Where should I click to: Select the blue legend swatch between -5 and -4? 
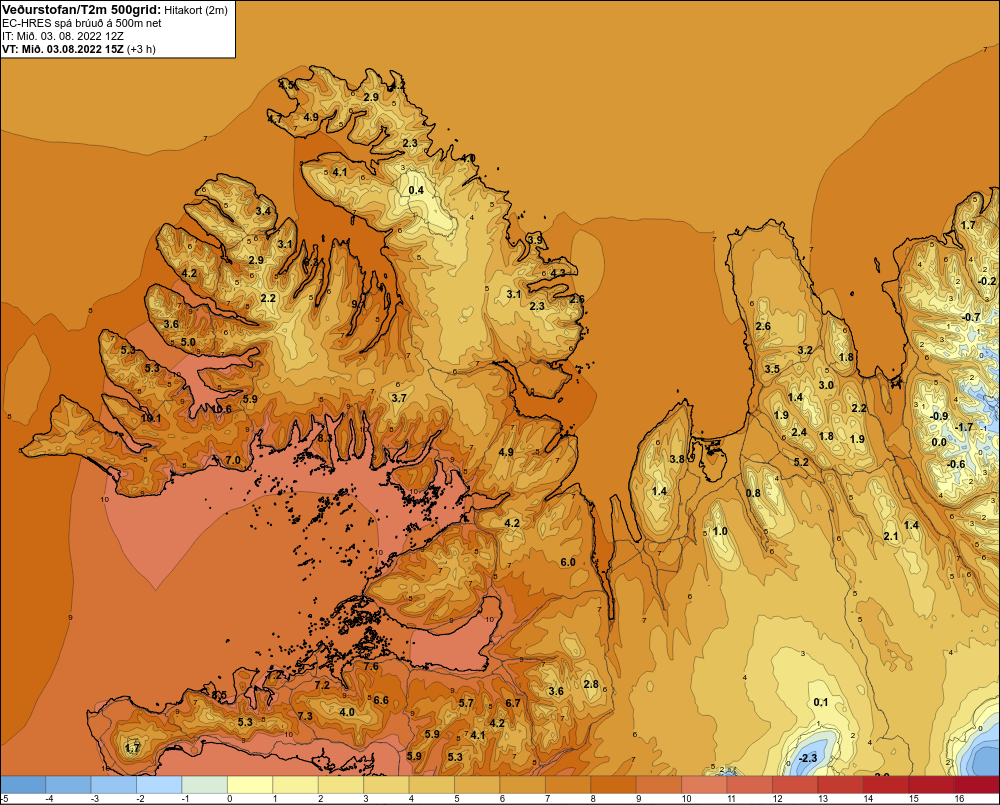coord(23,784)
